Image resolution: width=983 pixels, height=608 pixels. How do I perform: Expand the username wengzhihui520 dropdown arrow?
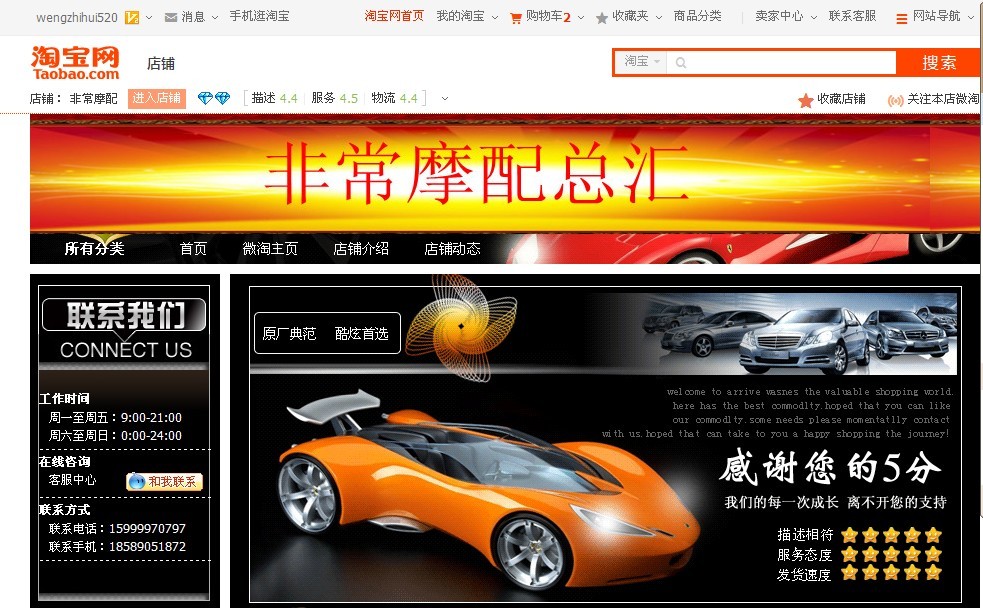click(149, 18)
